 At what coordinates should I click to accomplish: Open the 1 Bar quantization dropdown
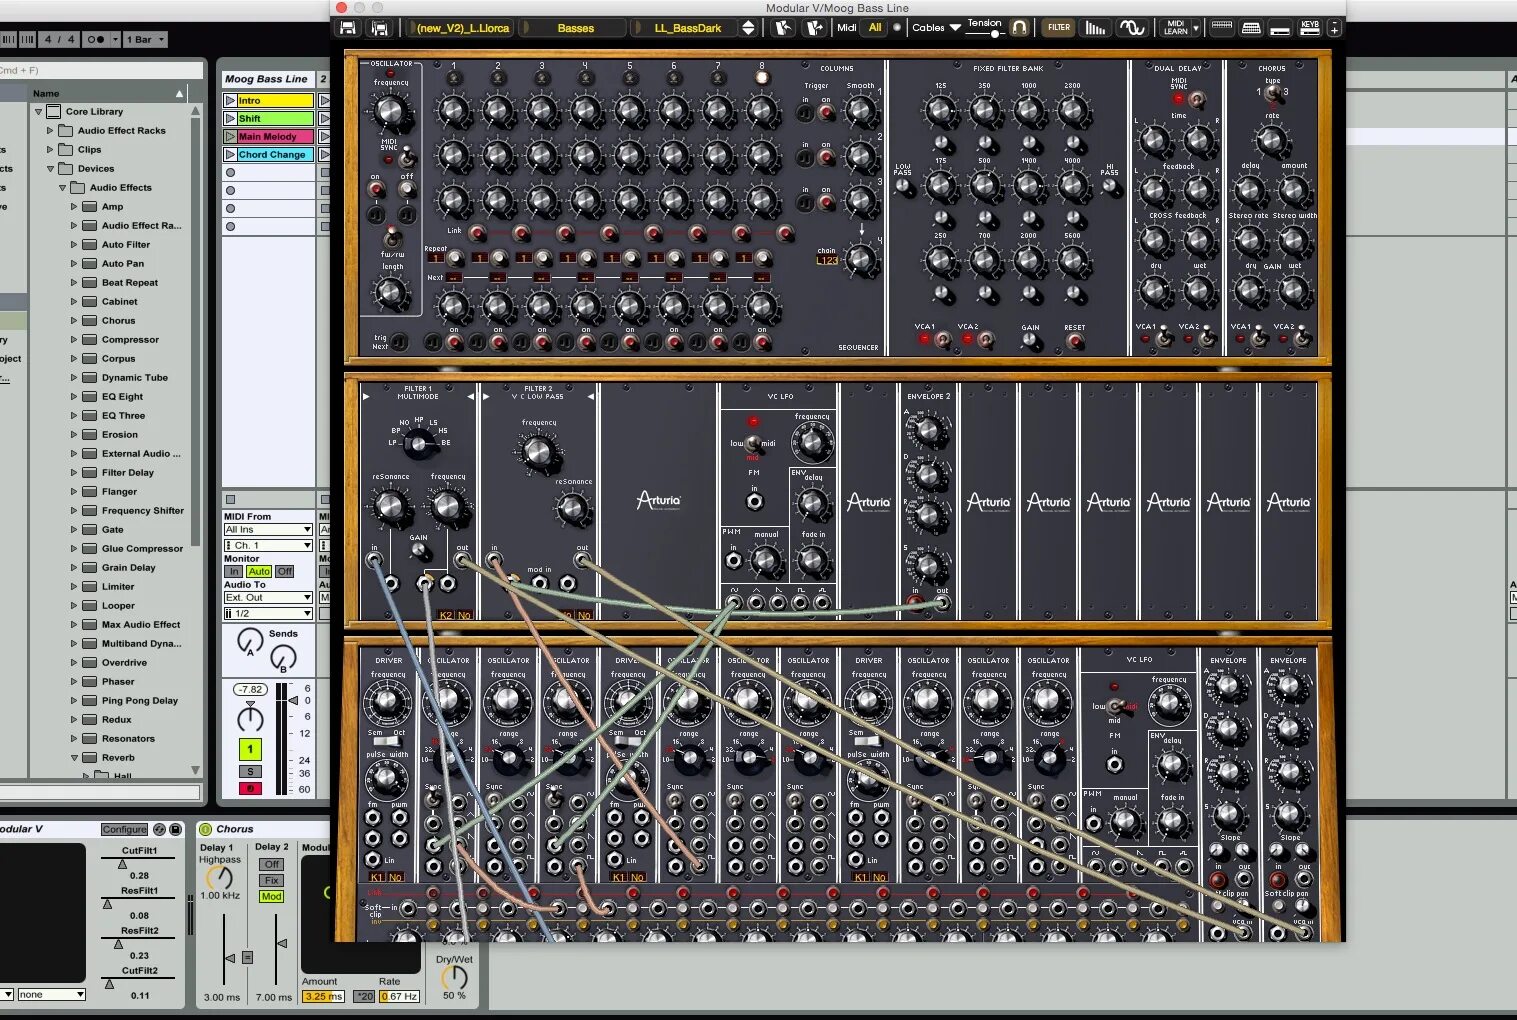click(x=145, y=39)
